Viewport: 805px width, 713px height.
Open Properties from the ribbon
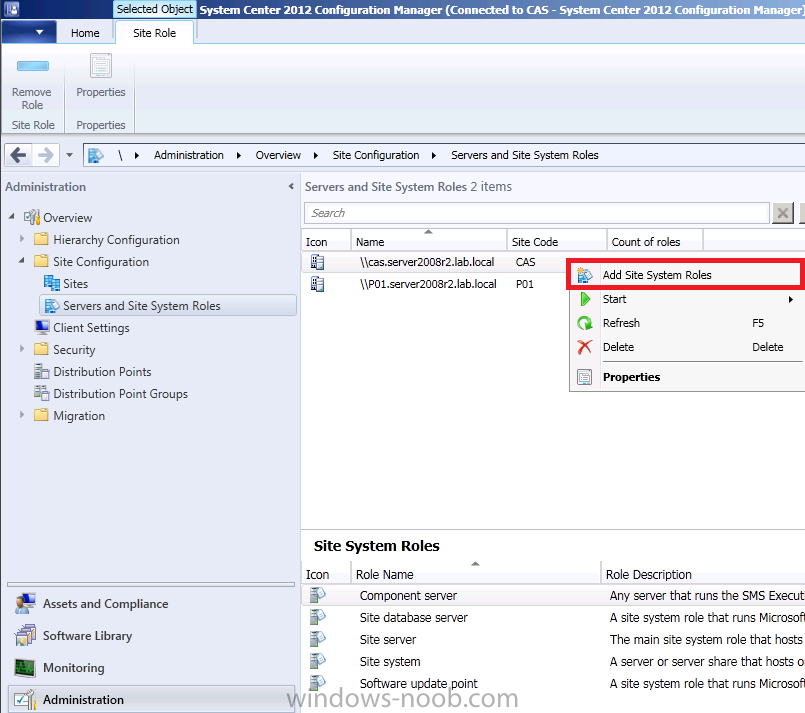(x=101, y=76)
